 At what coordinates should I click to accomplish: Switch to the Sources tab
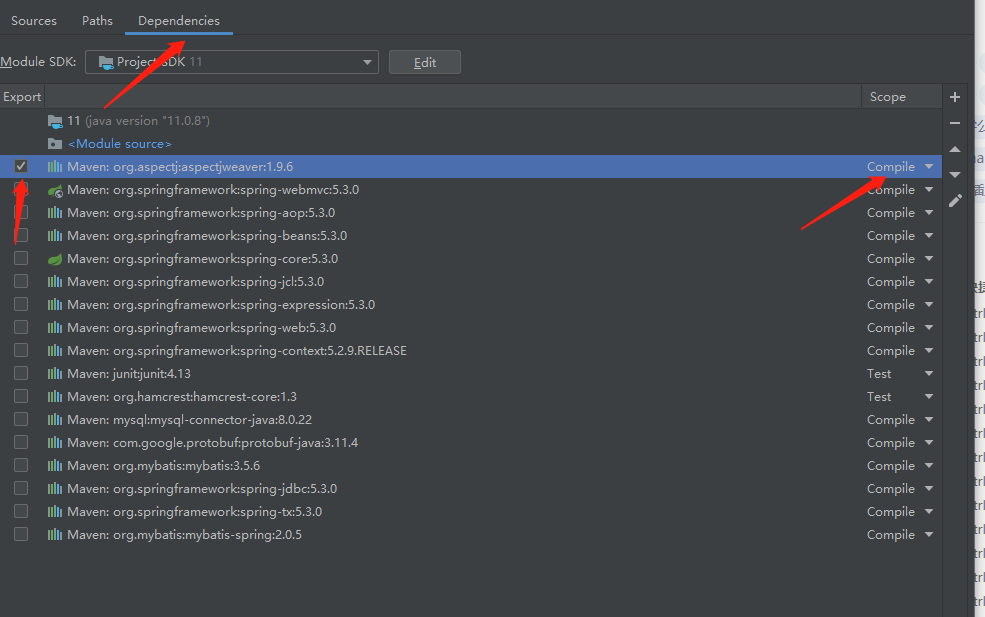[x=34, y=20]
